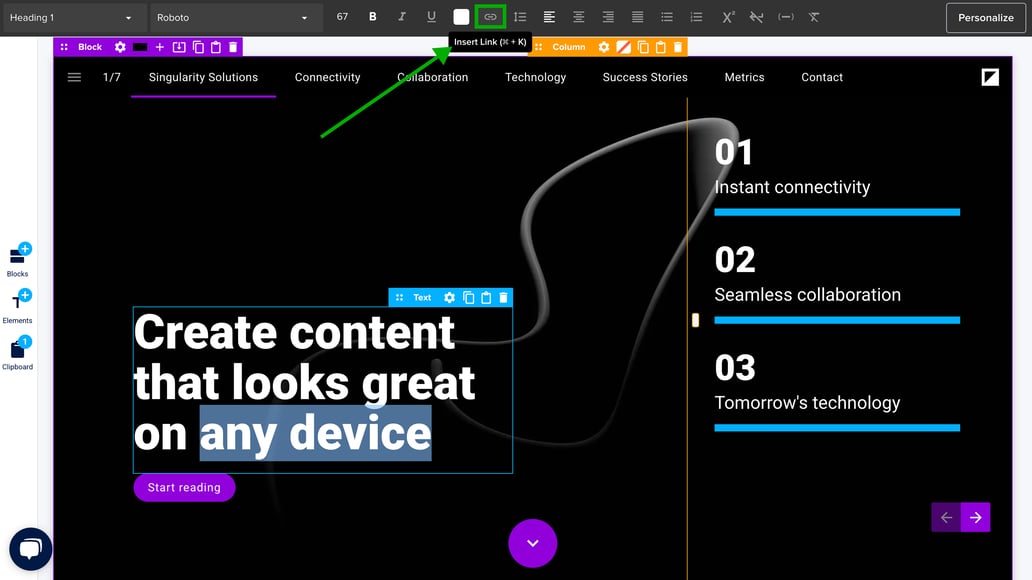Open the Column no-color swatch
1032x580 pixels.
pos(623,47)
